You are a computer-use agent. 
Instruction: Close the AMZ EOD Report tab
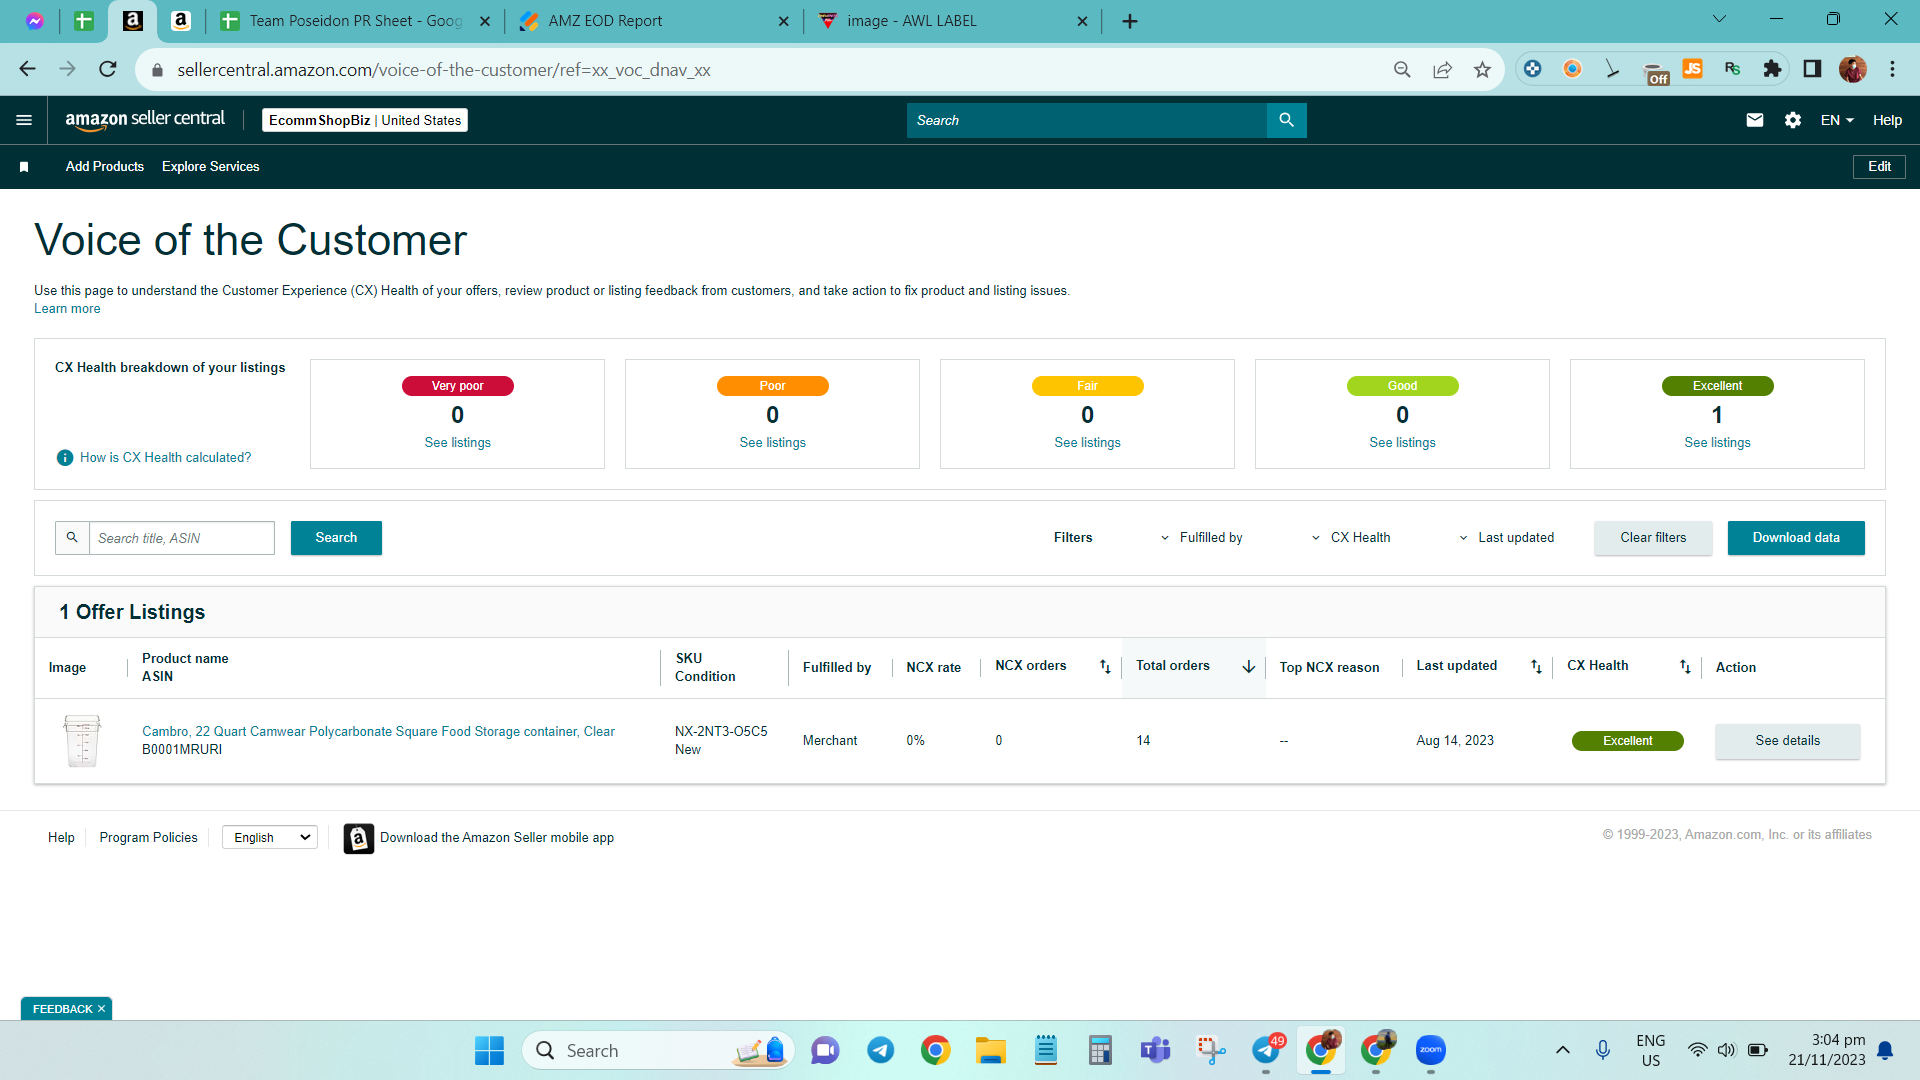[x=783, y=21]
